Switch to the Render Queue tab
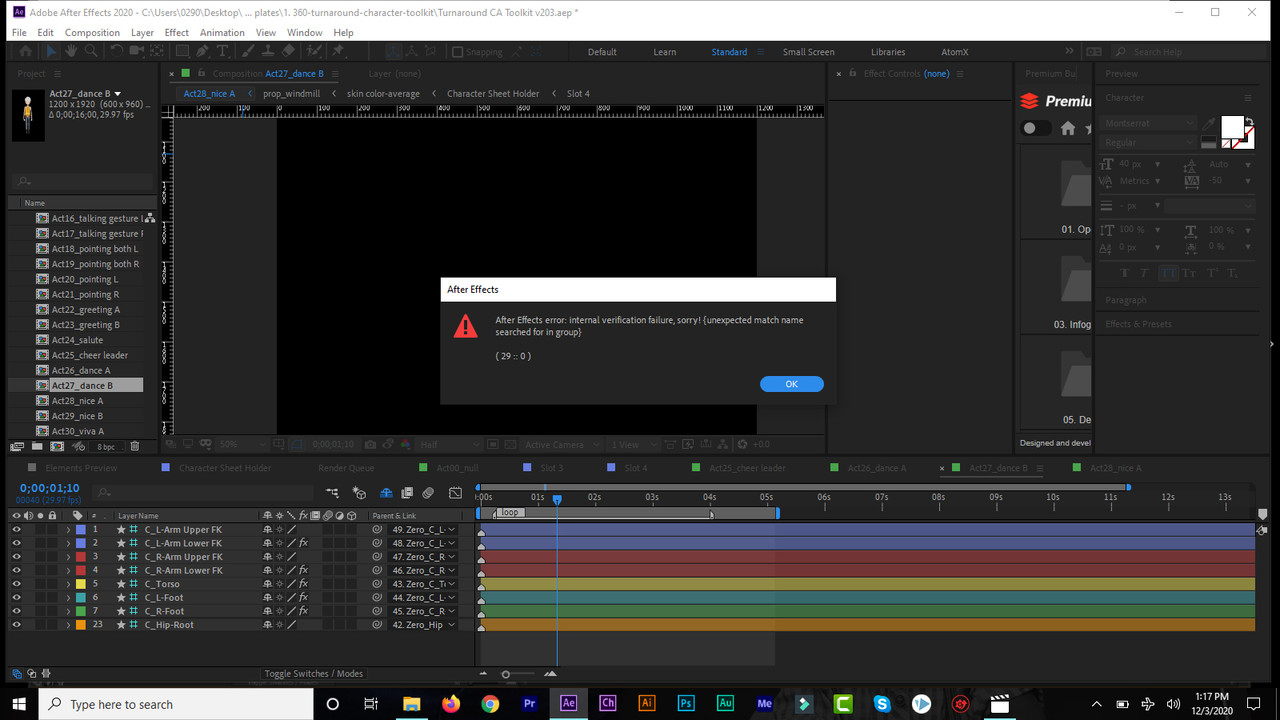 click(346, 468)
